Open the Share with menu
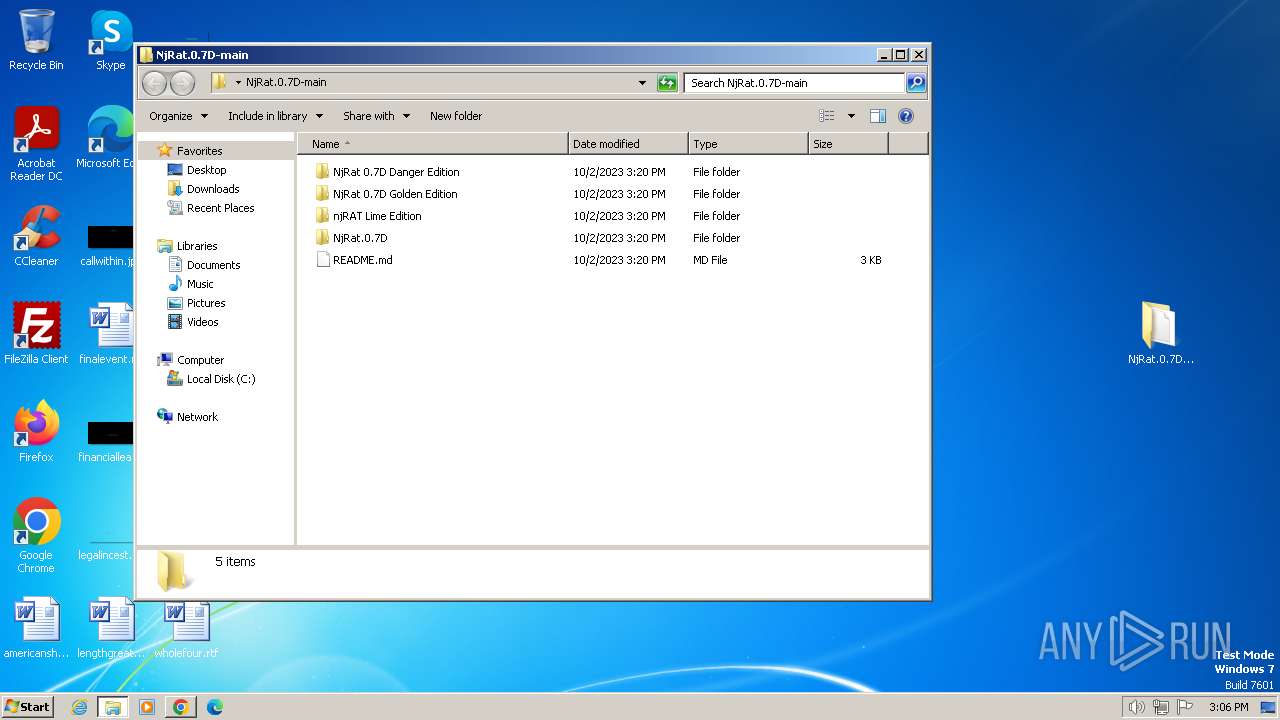 click(376, 116)
